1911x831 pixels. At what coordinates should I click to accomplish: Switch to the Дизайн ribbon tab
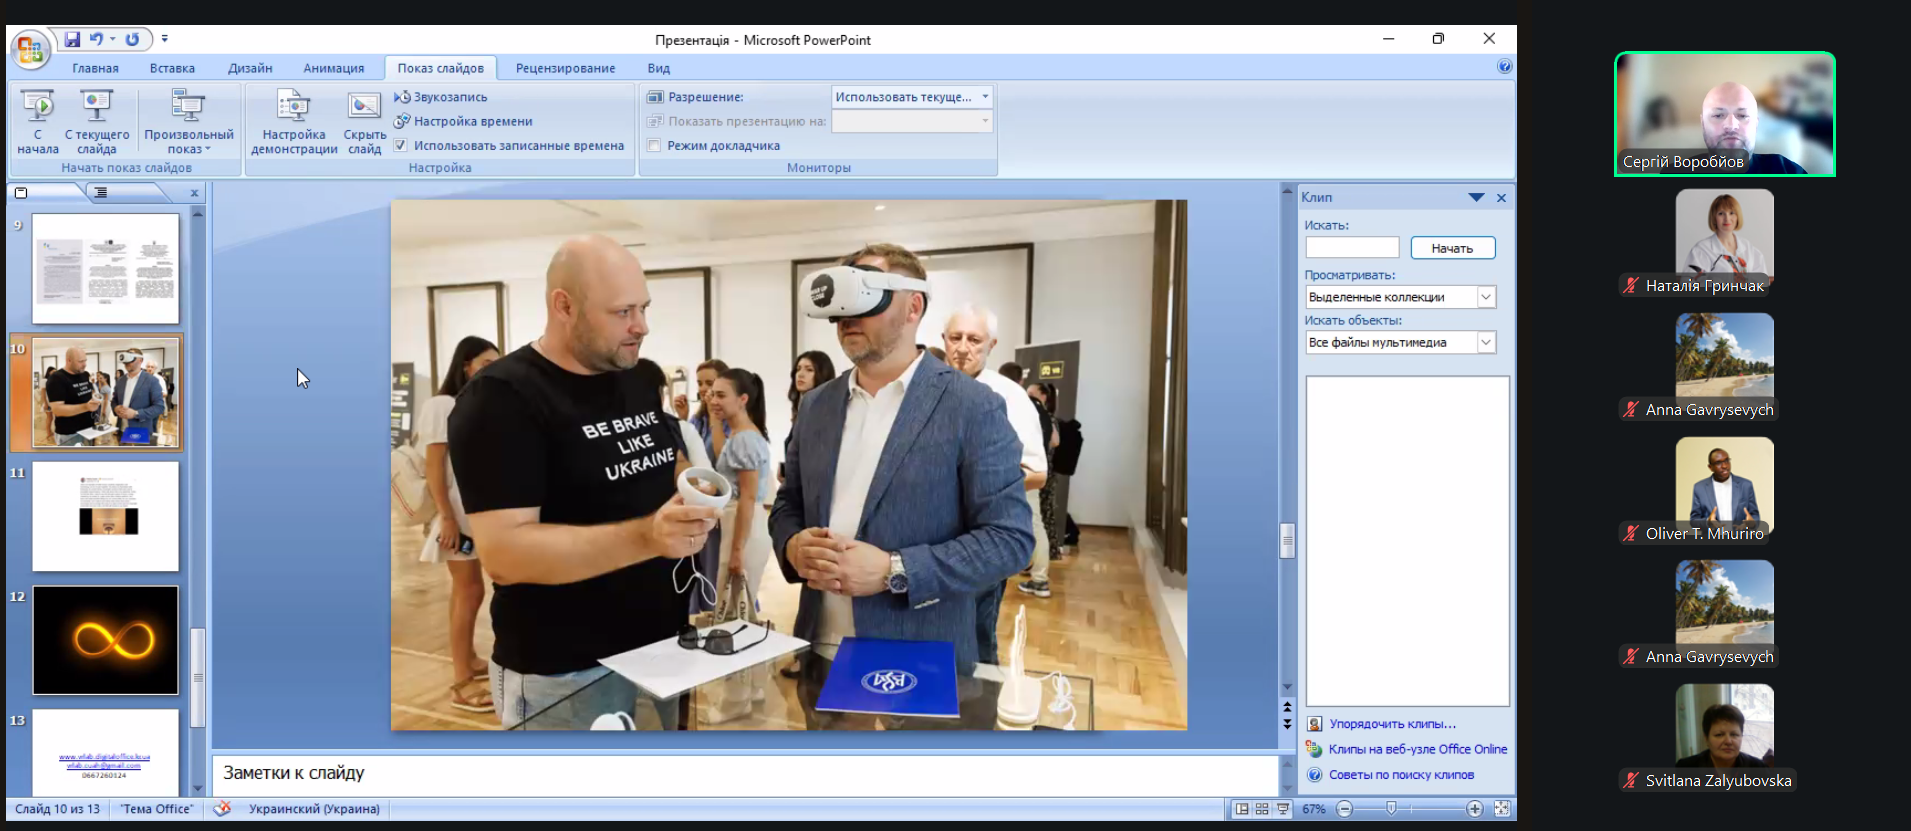coord(250,68)
